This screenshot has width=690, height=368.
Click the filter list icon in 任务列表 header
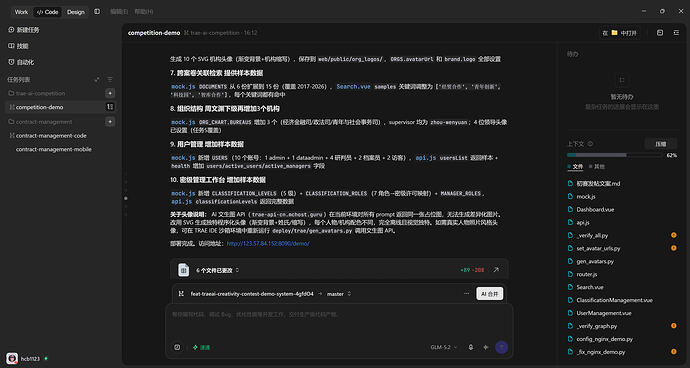pyautogui.click(x=110, y=80)
